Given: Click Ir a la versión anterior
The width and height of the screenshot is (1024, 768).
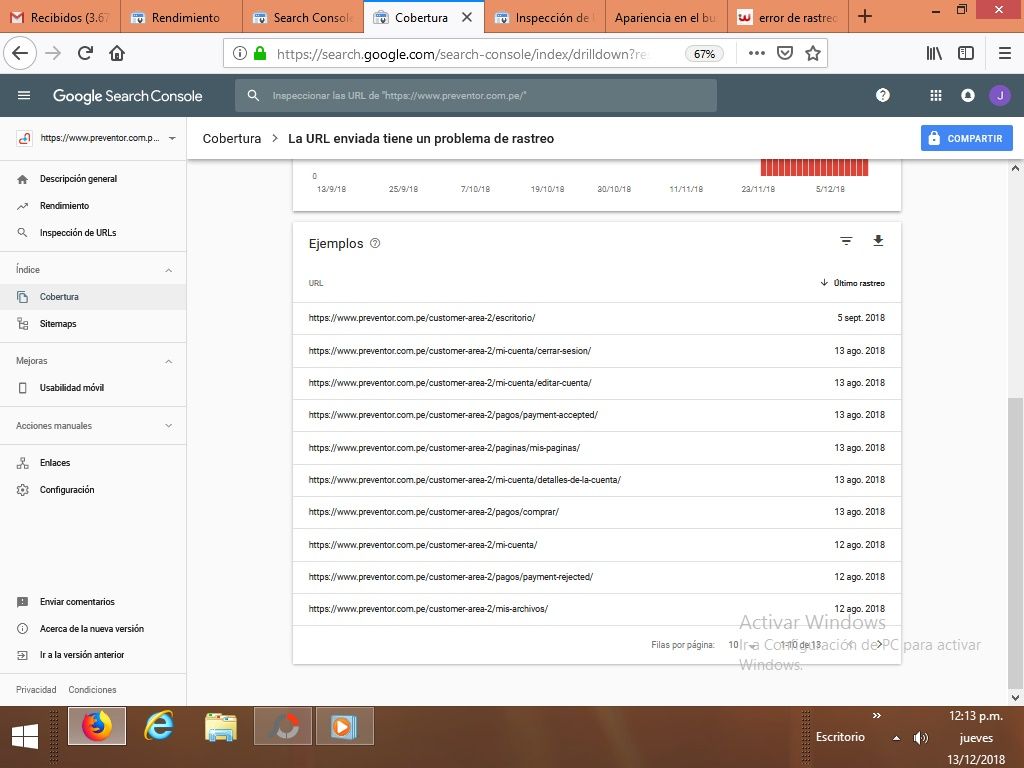Looking at the screenshot, I should 93,654.
